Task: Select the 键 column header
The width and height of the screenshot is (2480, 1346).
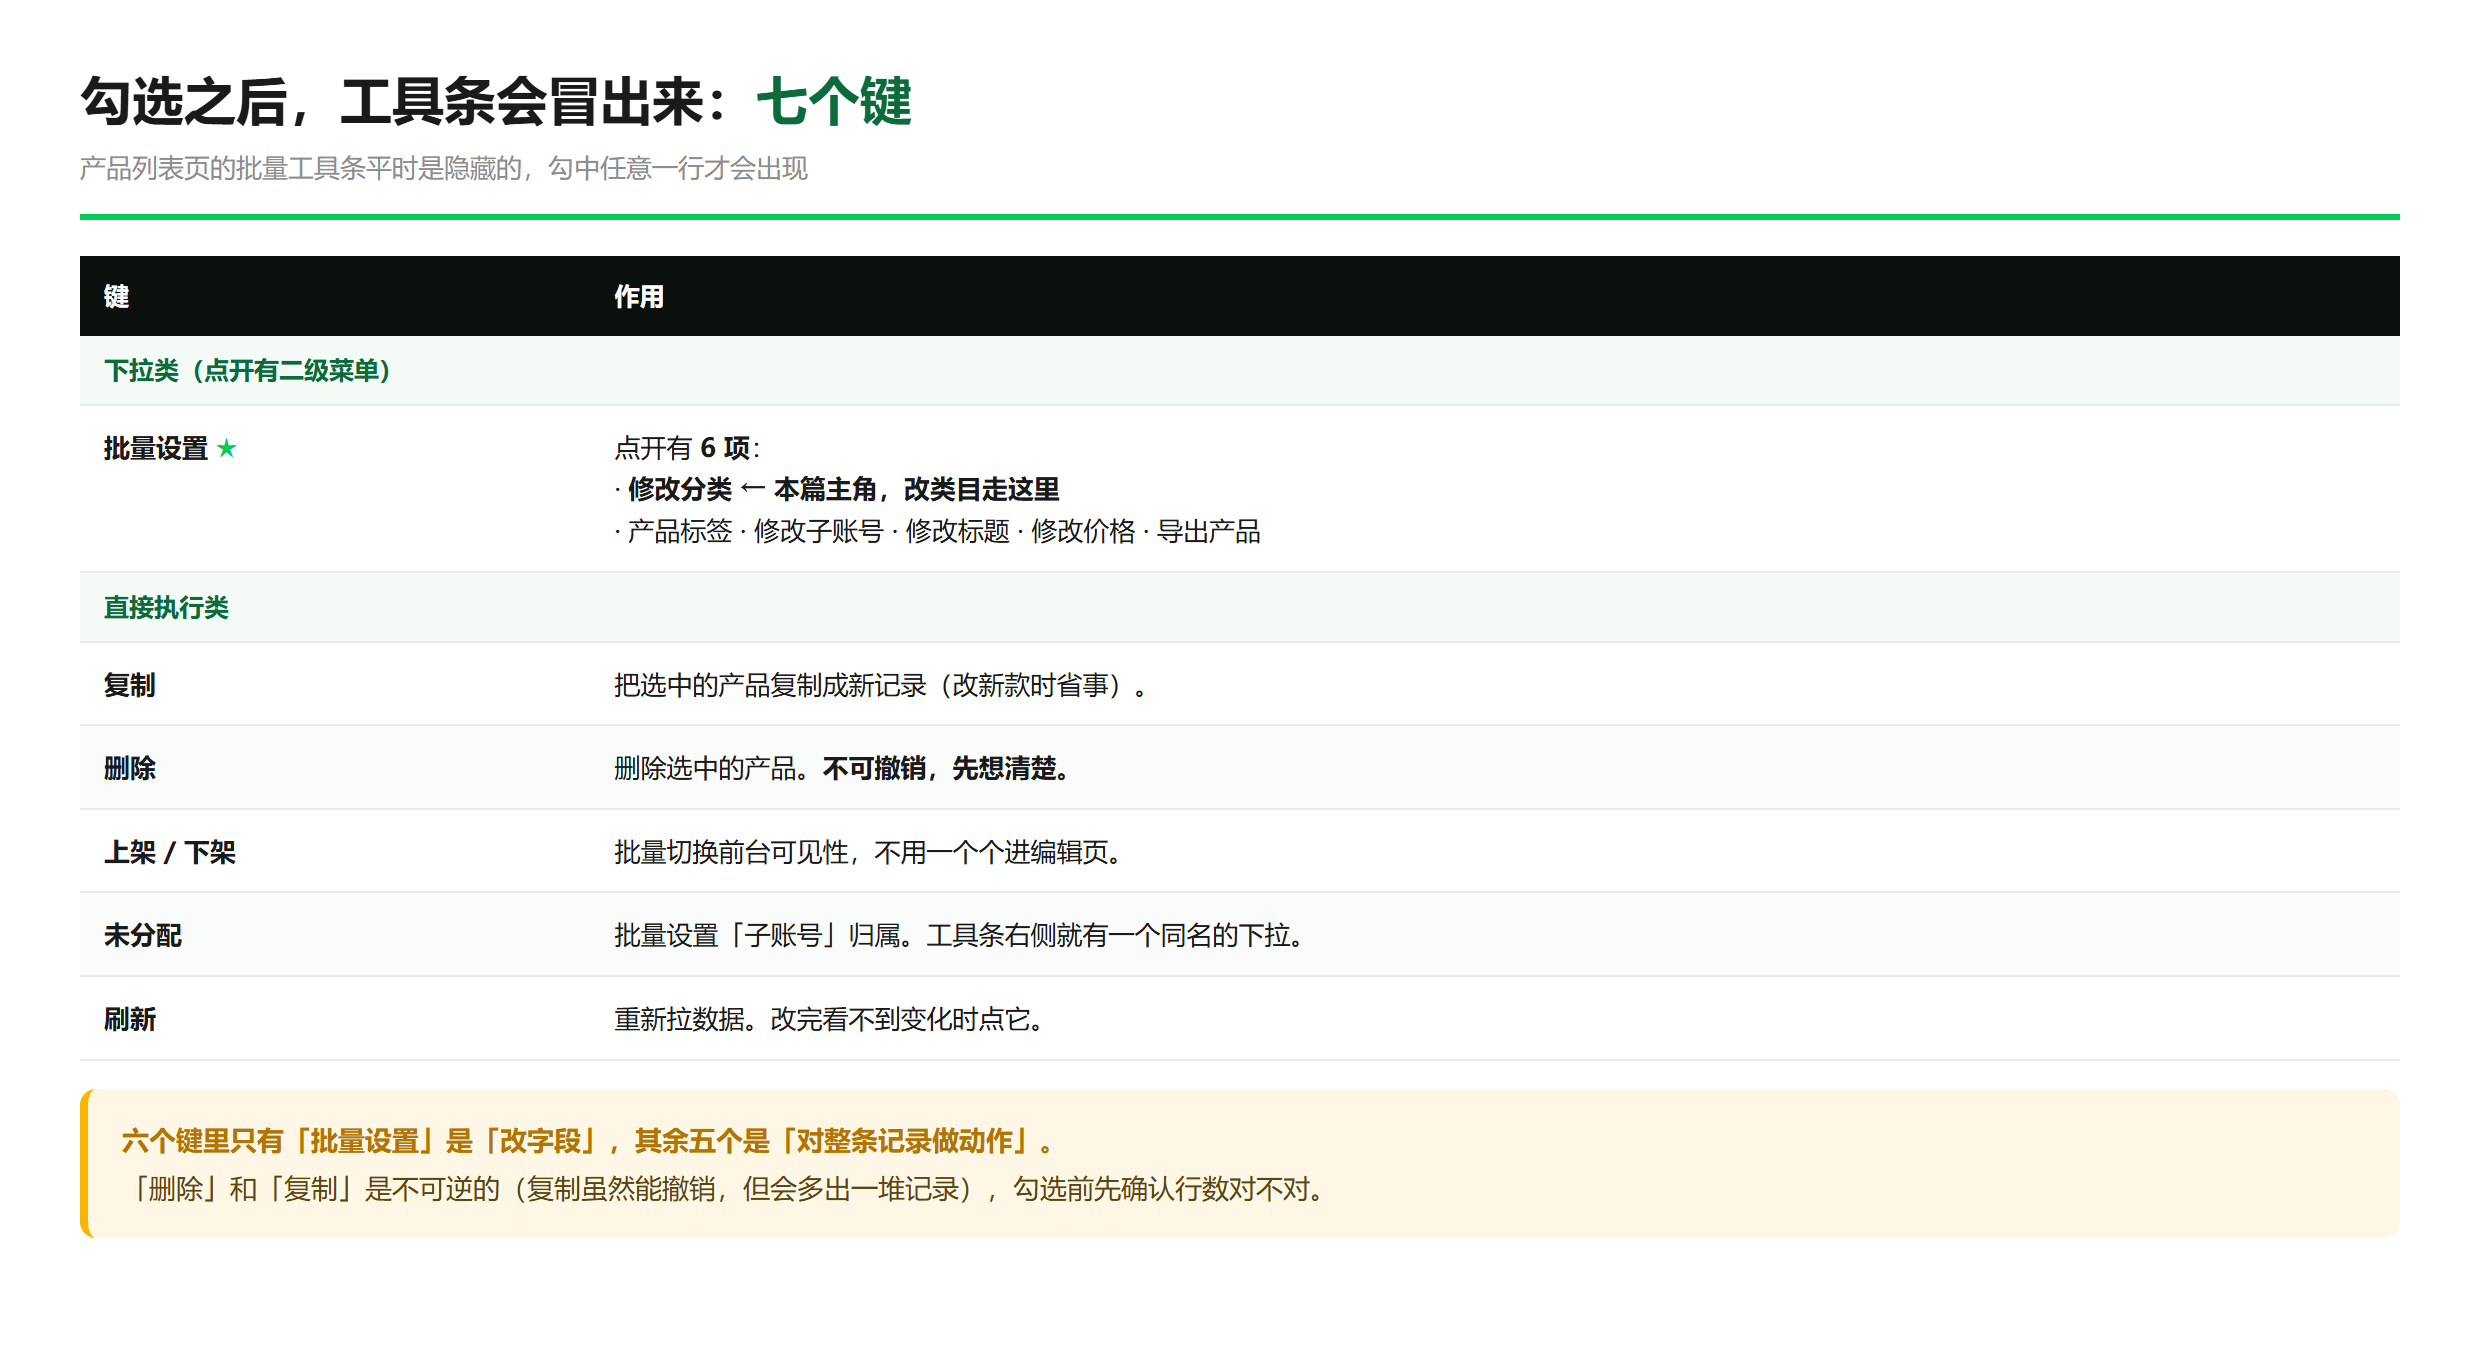Action: (x=117, y=296)
